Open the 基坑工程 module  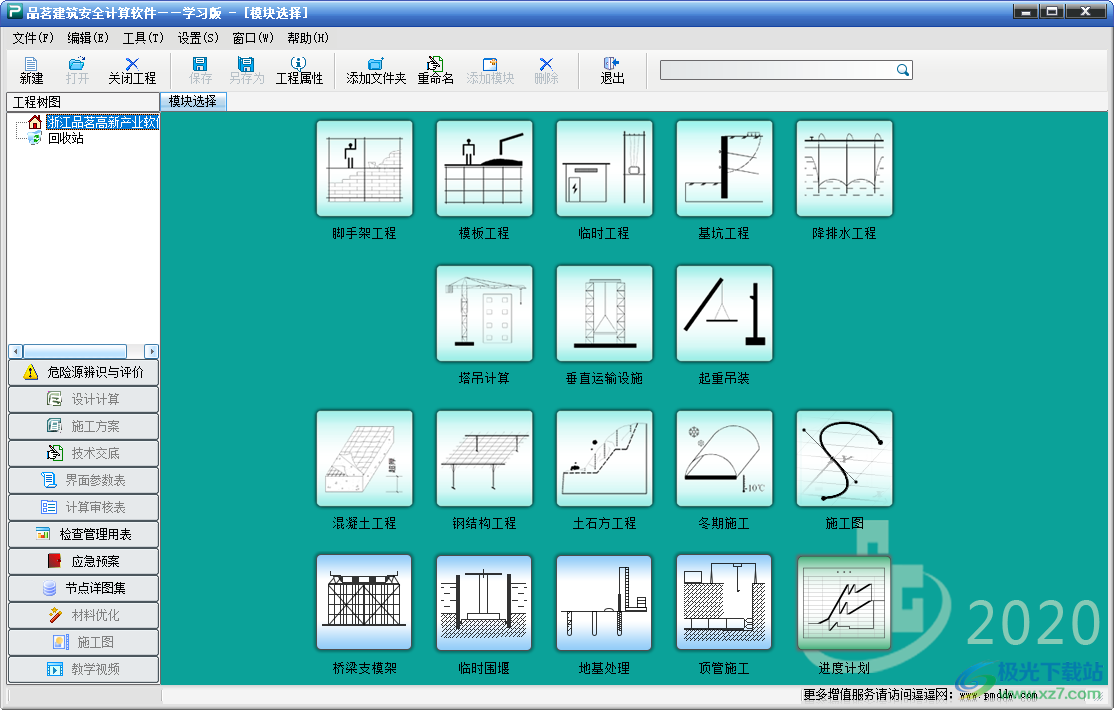pyautogui.click(x=724, y=169)
